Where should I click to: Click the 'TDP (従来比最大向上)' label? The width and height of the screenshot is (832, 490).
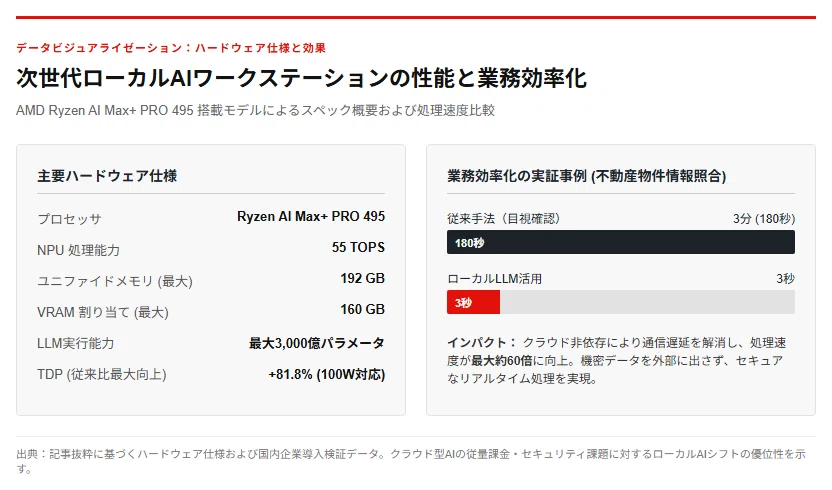[102, 375]
